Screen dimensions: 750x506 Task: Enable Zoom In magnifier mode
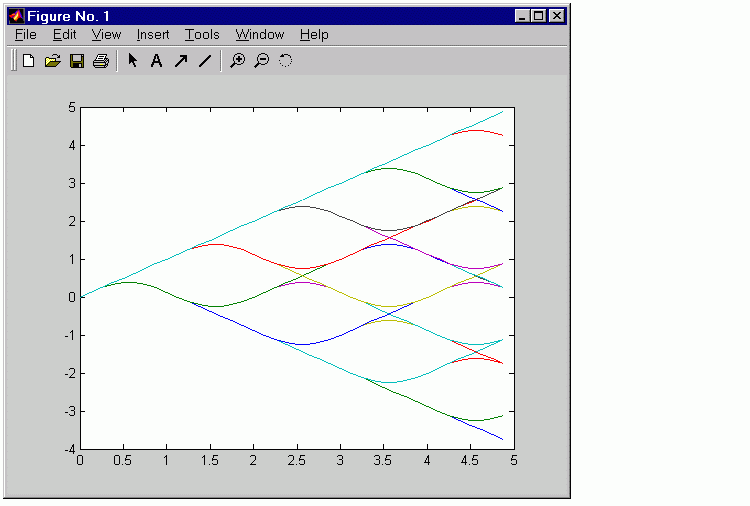[237, 61]
